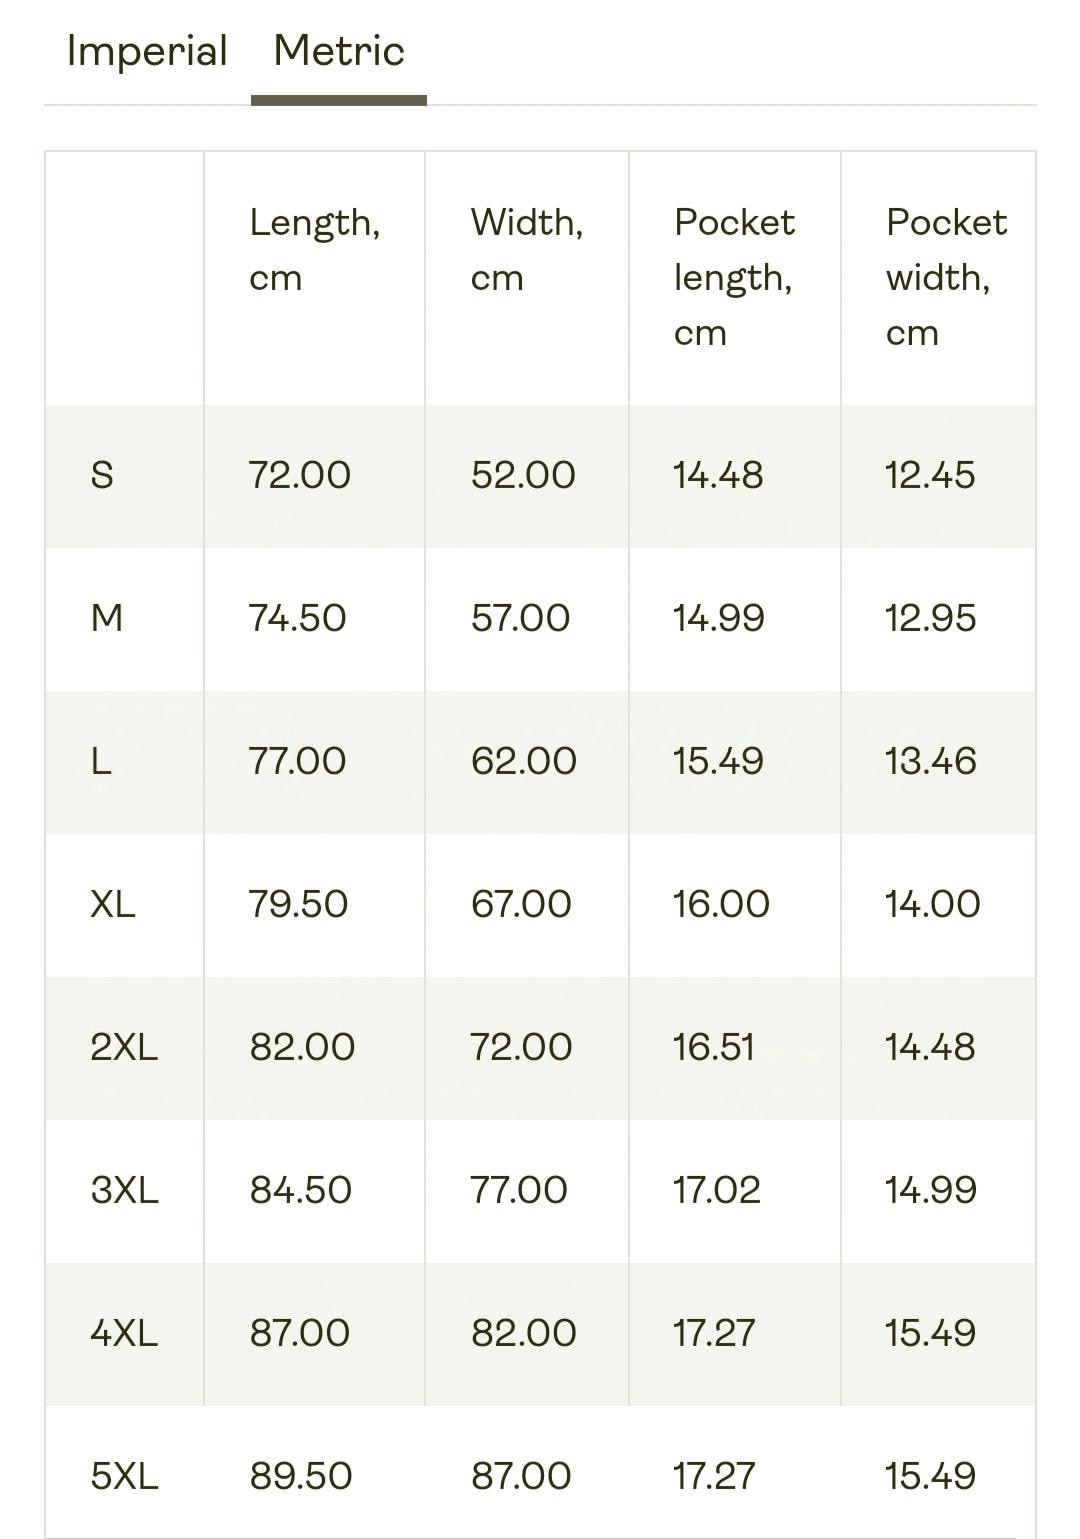
Task: Click the 84.50 length value for 3XL
Action: pyautogui.click(x=301, y=1190)
